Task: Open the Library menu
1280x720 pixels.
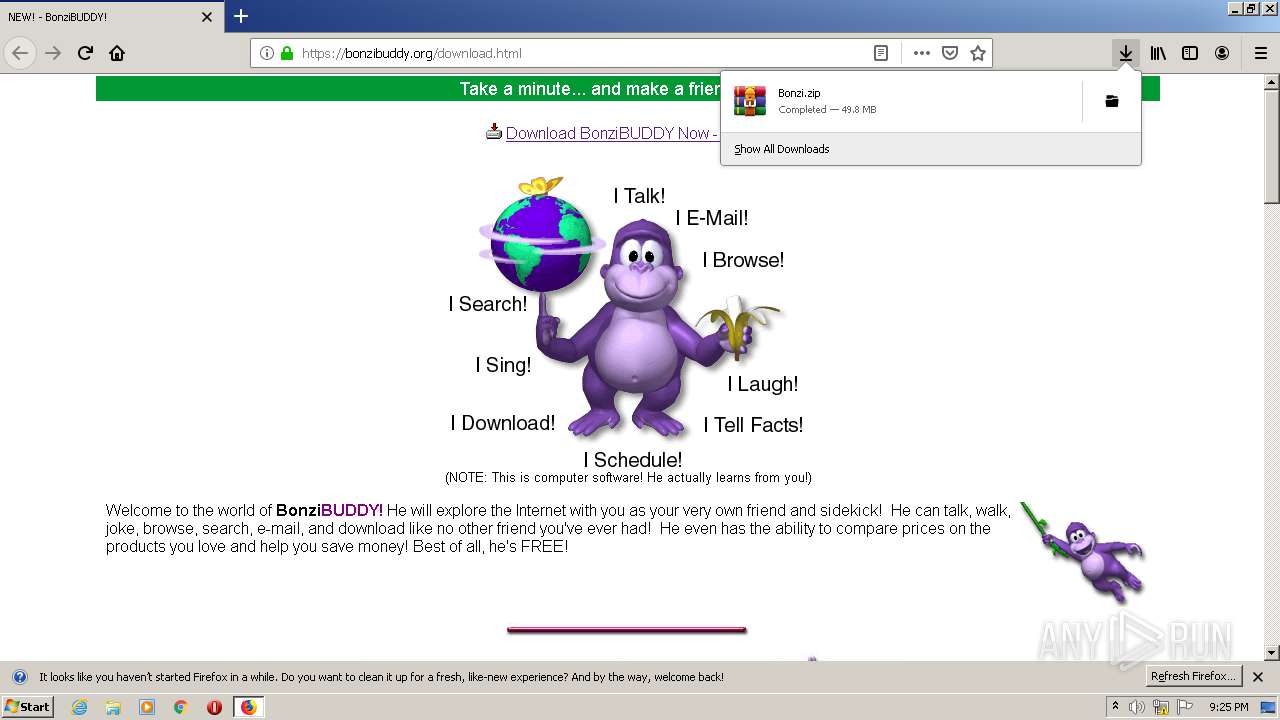Action: click(1158, 53)
